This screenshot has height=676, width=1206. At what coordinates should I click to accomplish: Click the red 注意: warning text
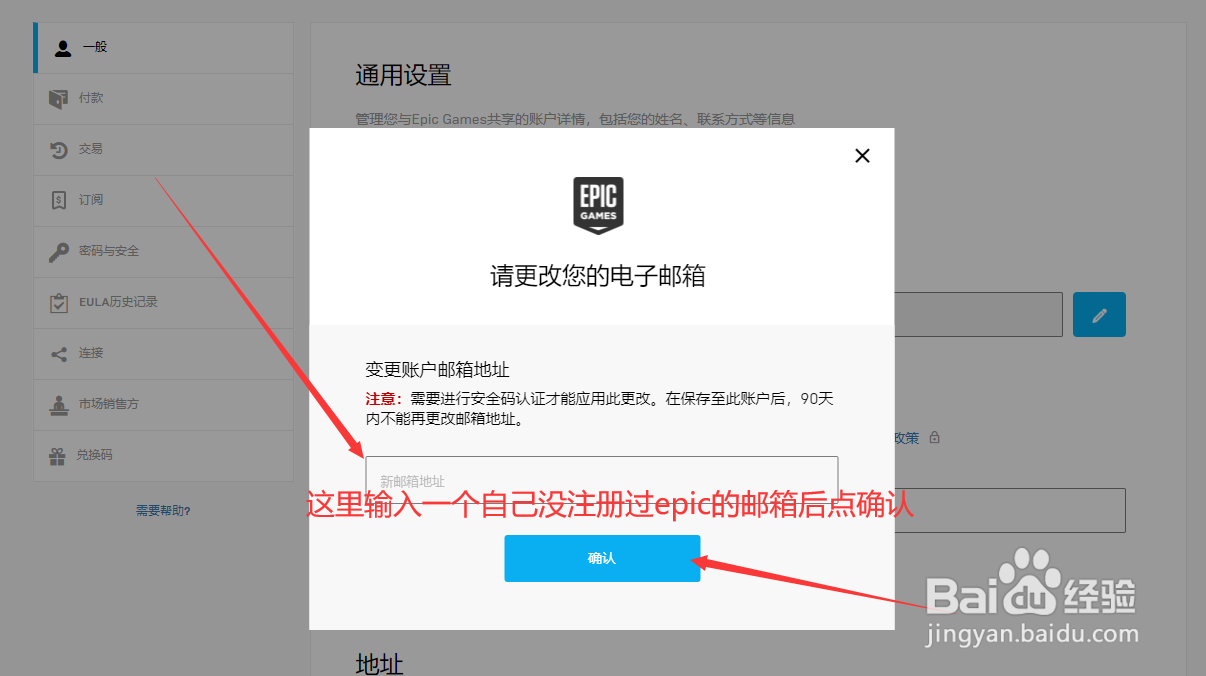[x=385, y=399]
